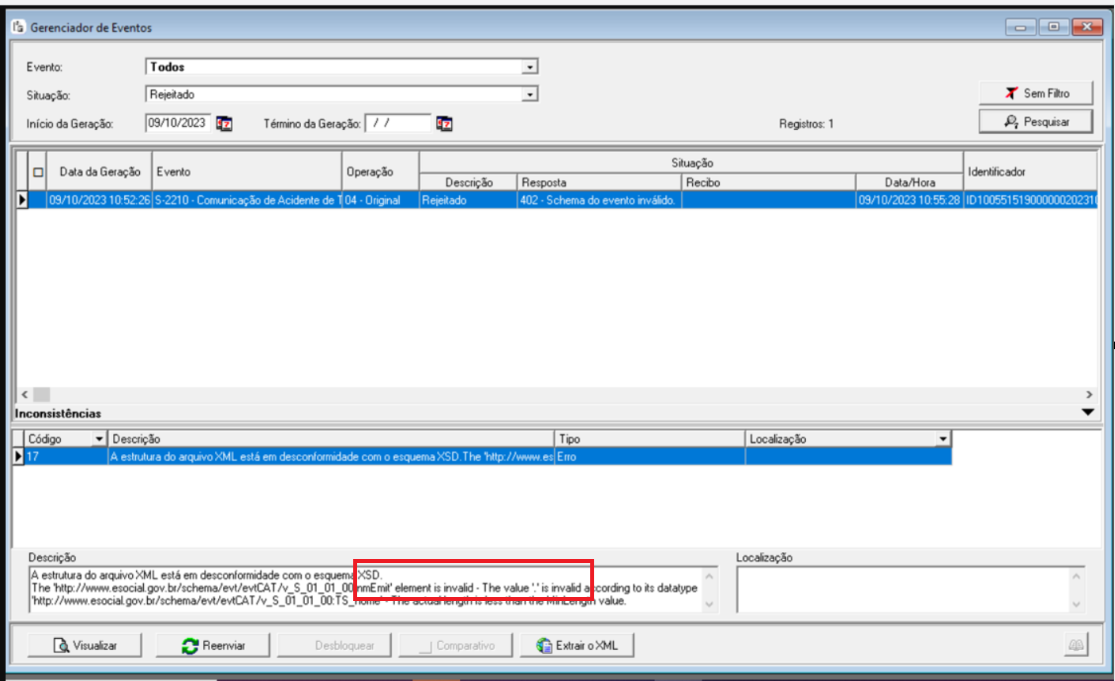The height and width of the screenshot is (681, 1115).
Task: Click the book icon at bottom right
Action: 1076,646
